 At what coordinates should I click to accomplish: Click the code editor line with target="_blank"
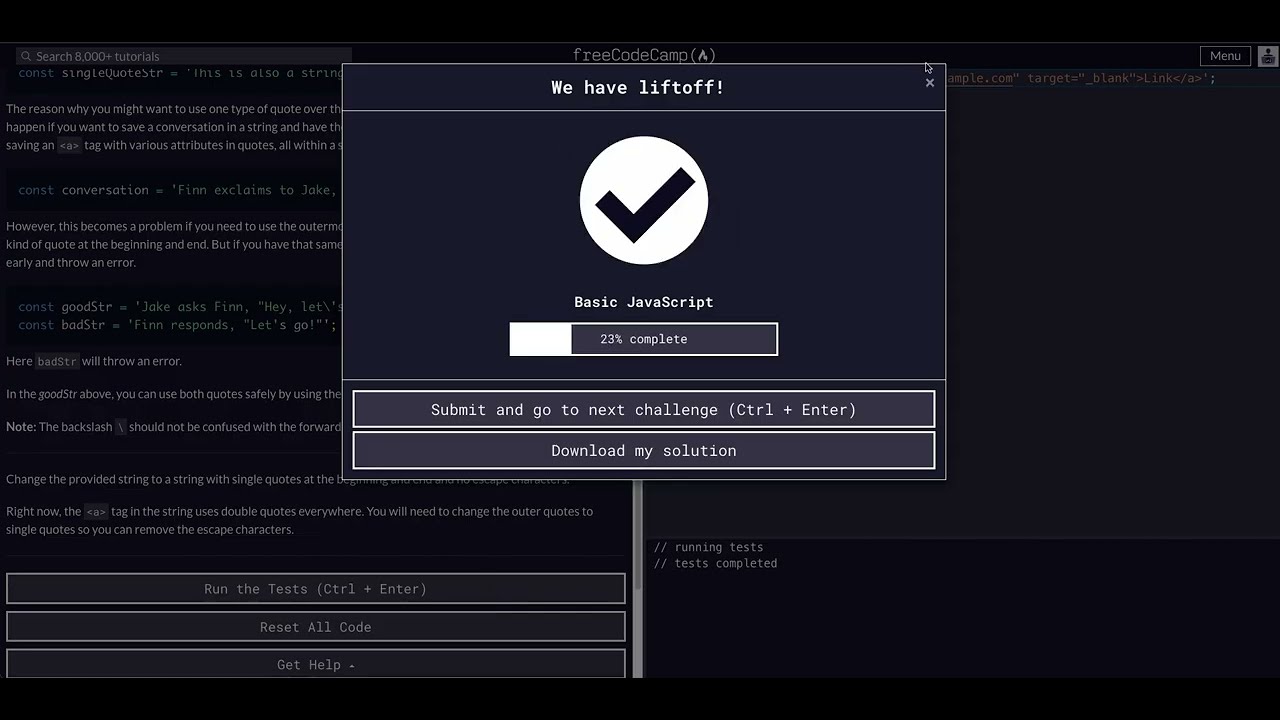click(1081, 78)
